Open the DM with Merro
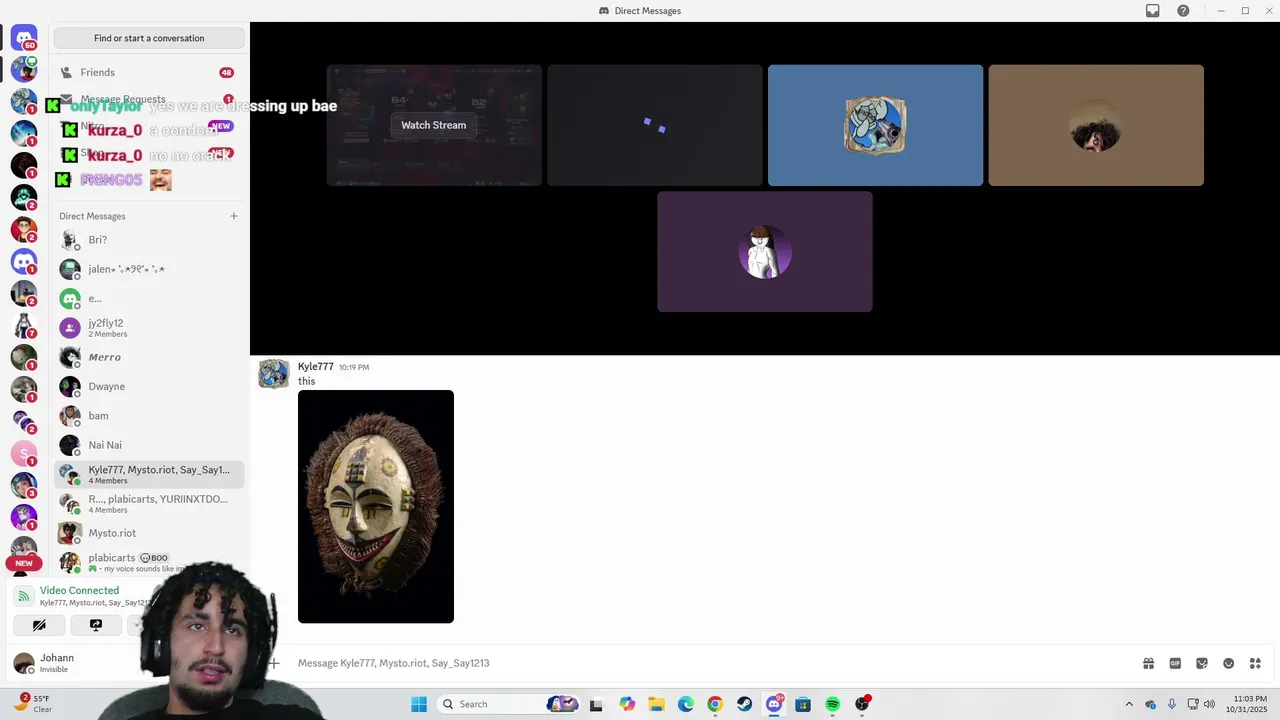The width and height of the screenshot is (1280, 720). click(x=149, y=357)
